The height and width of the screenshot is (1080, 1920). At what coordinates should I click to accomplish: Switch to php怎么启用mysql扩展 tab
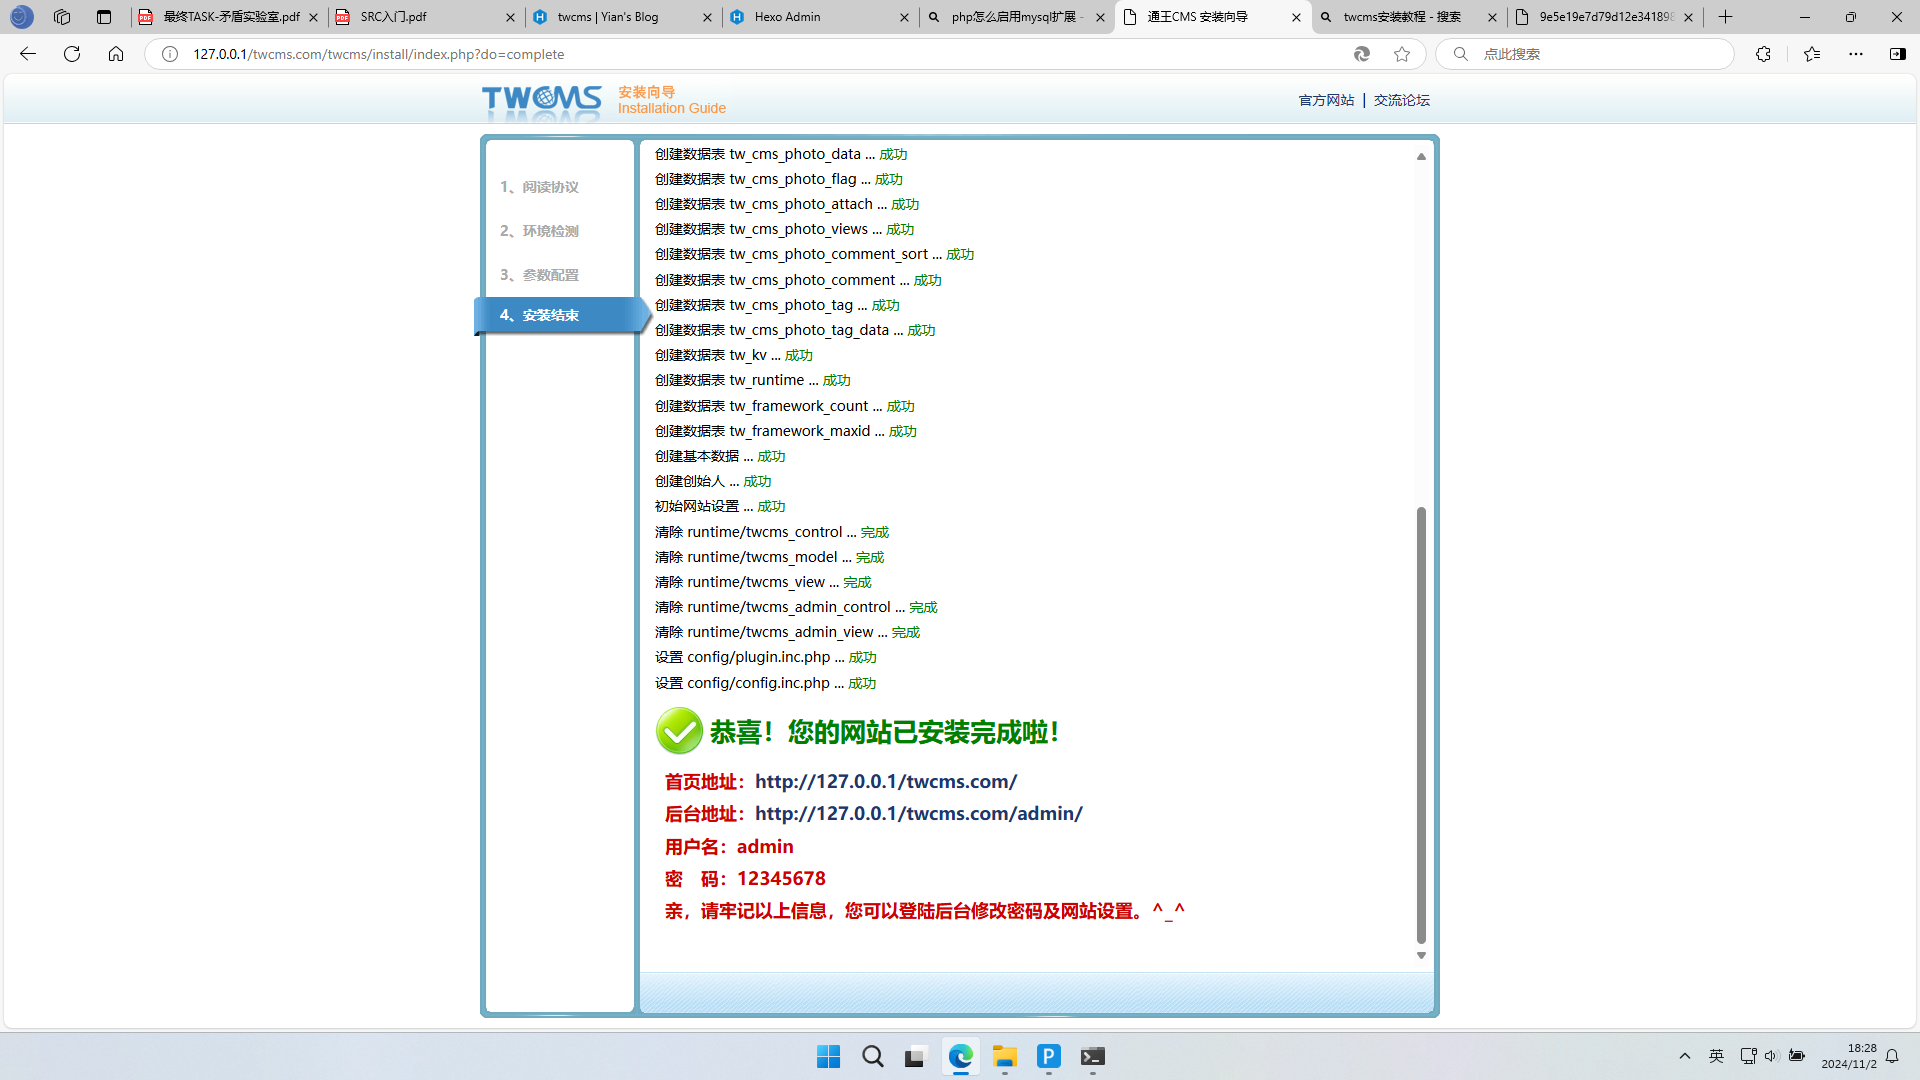[x=1017, y=17]
